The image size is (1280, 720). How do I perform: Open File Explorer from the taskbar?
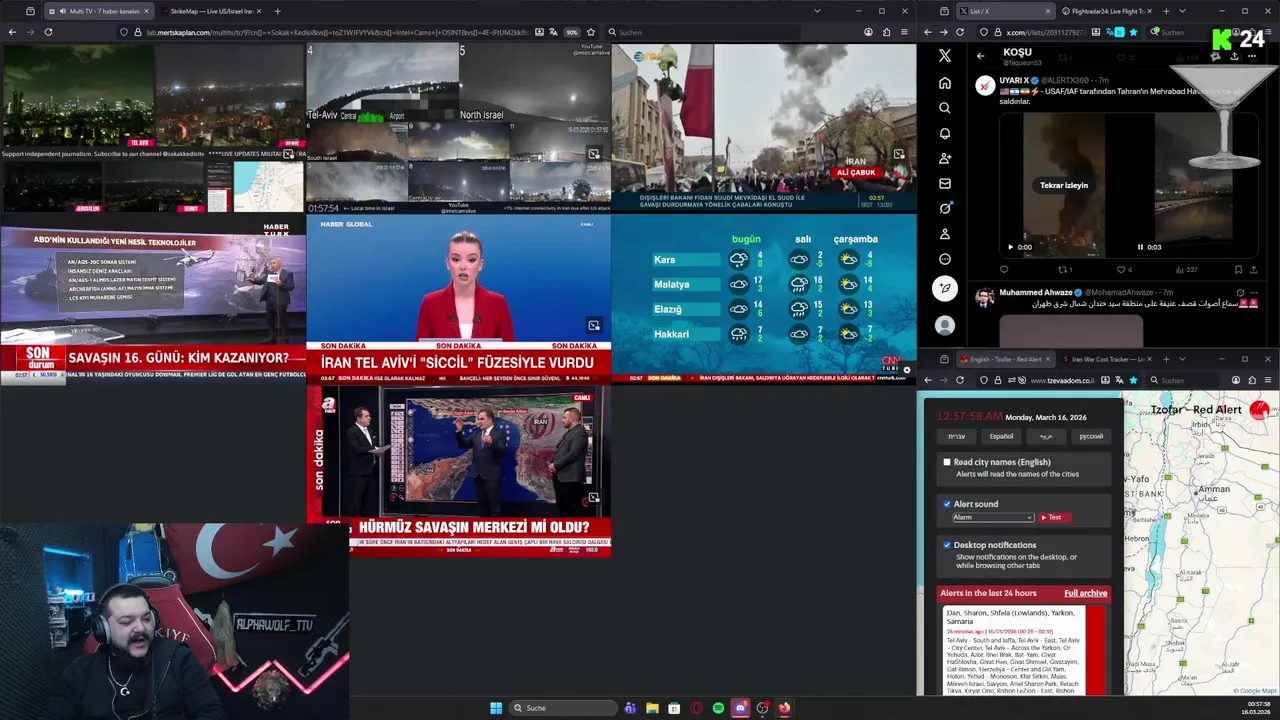click(x=652, y=708)
